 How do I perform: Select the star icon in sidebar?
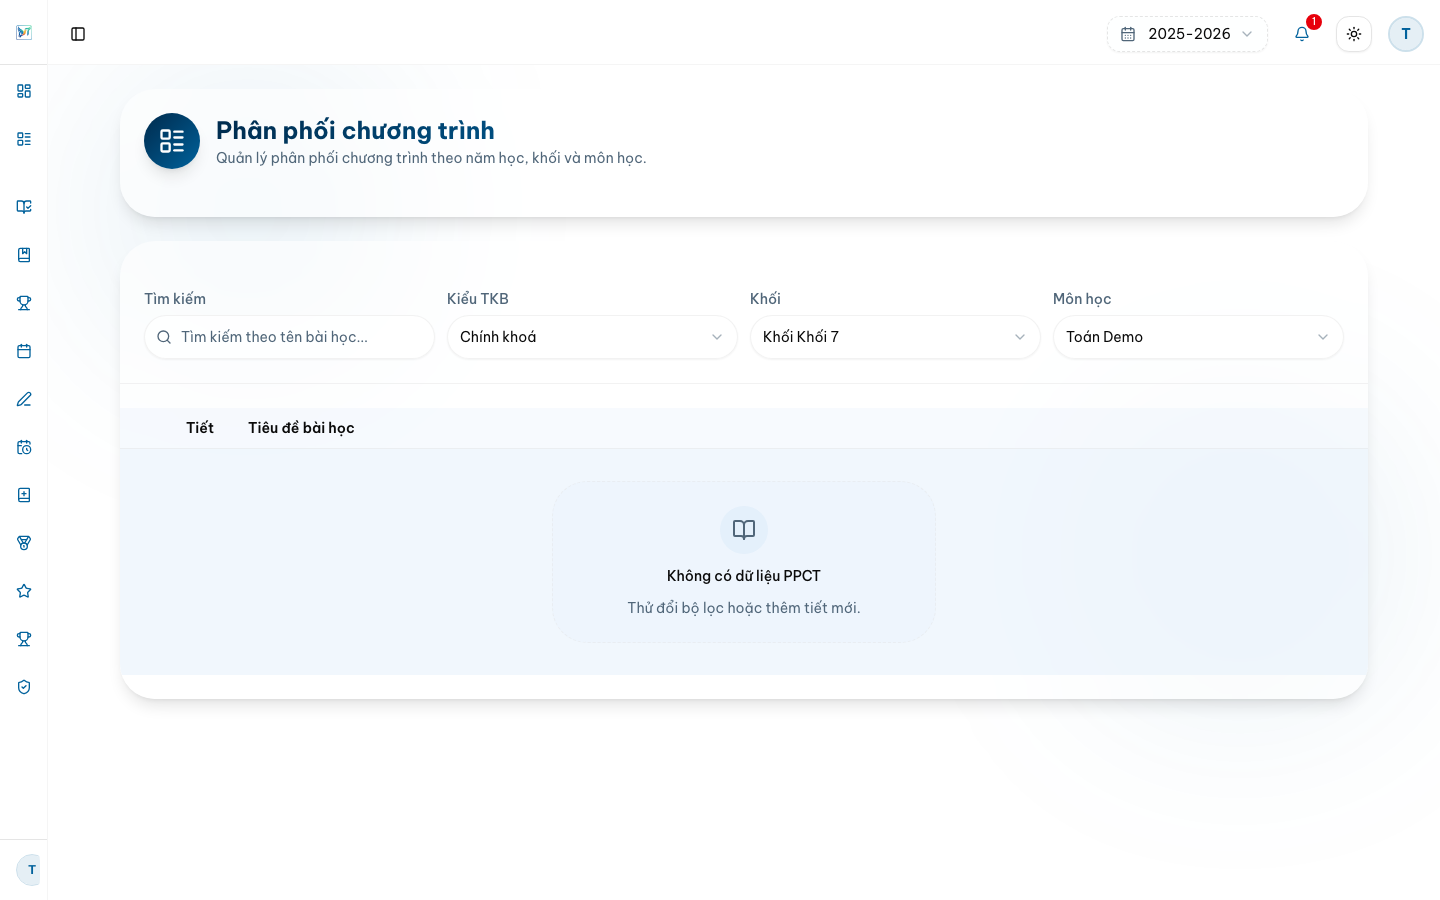coord(24,591)
